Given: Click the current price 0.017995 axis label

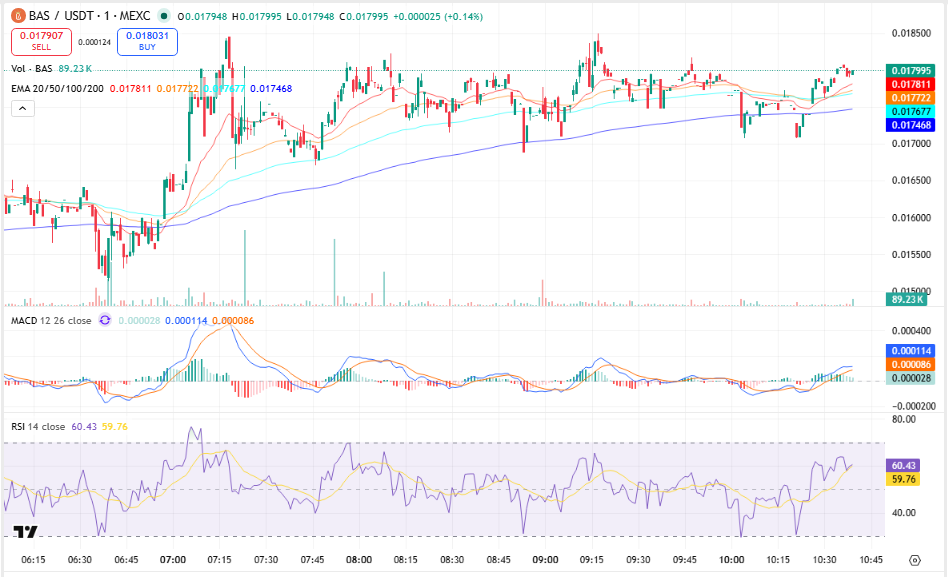Looking at the screenshot, I should tap(911, 71).
